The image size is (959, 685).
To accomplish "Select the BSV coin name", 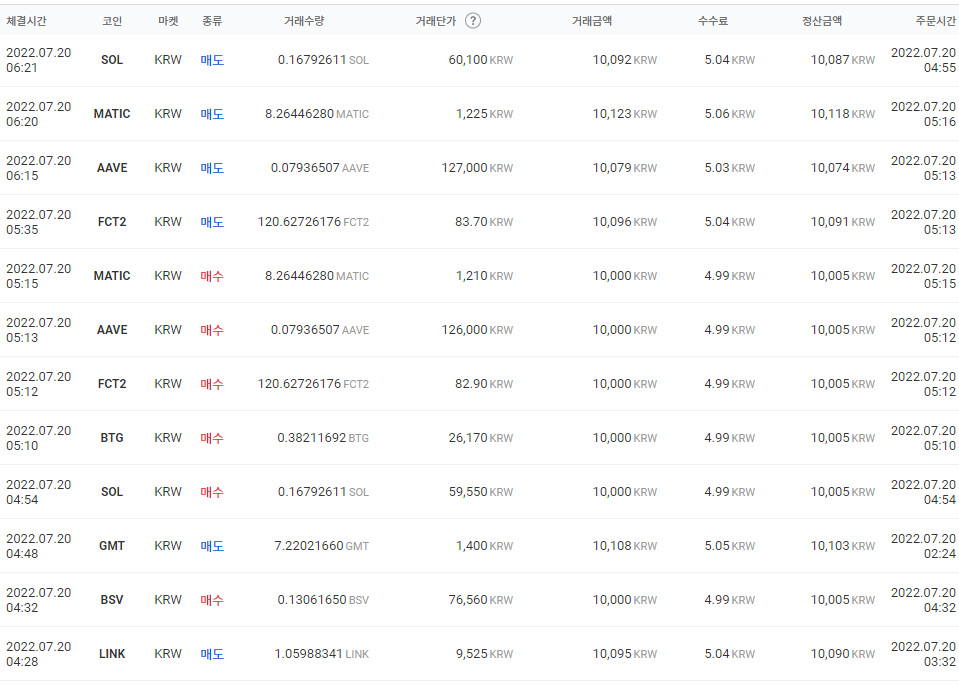I will pos(112,599).
